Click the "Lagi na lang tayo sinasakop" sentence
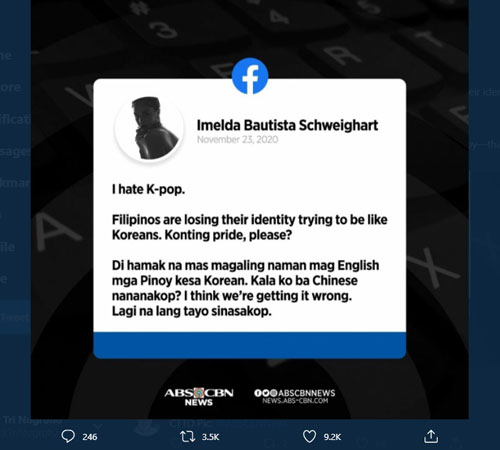The width and height of the screenshot is (500, 450). click(x=192, y=311)
